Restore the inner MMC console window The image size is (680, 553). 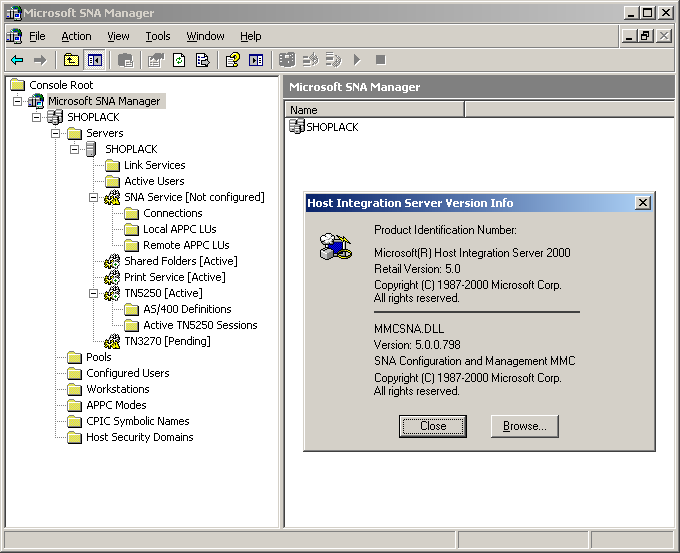point(644,36)
